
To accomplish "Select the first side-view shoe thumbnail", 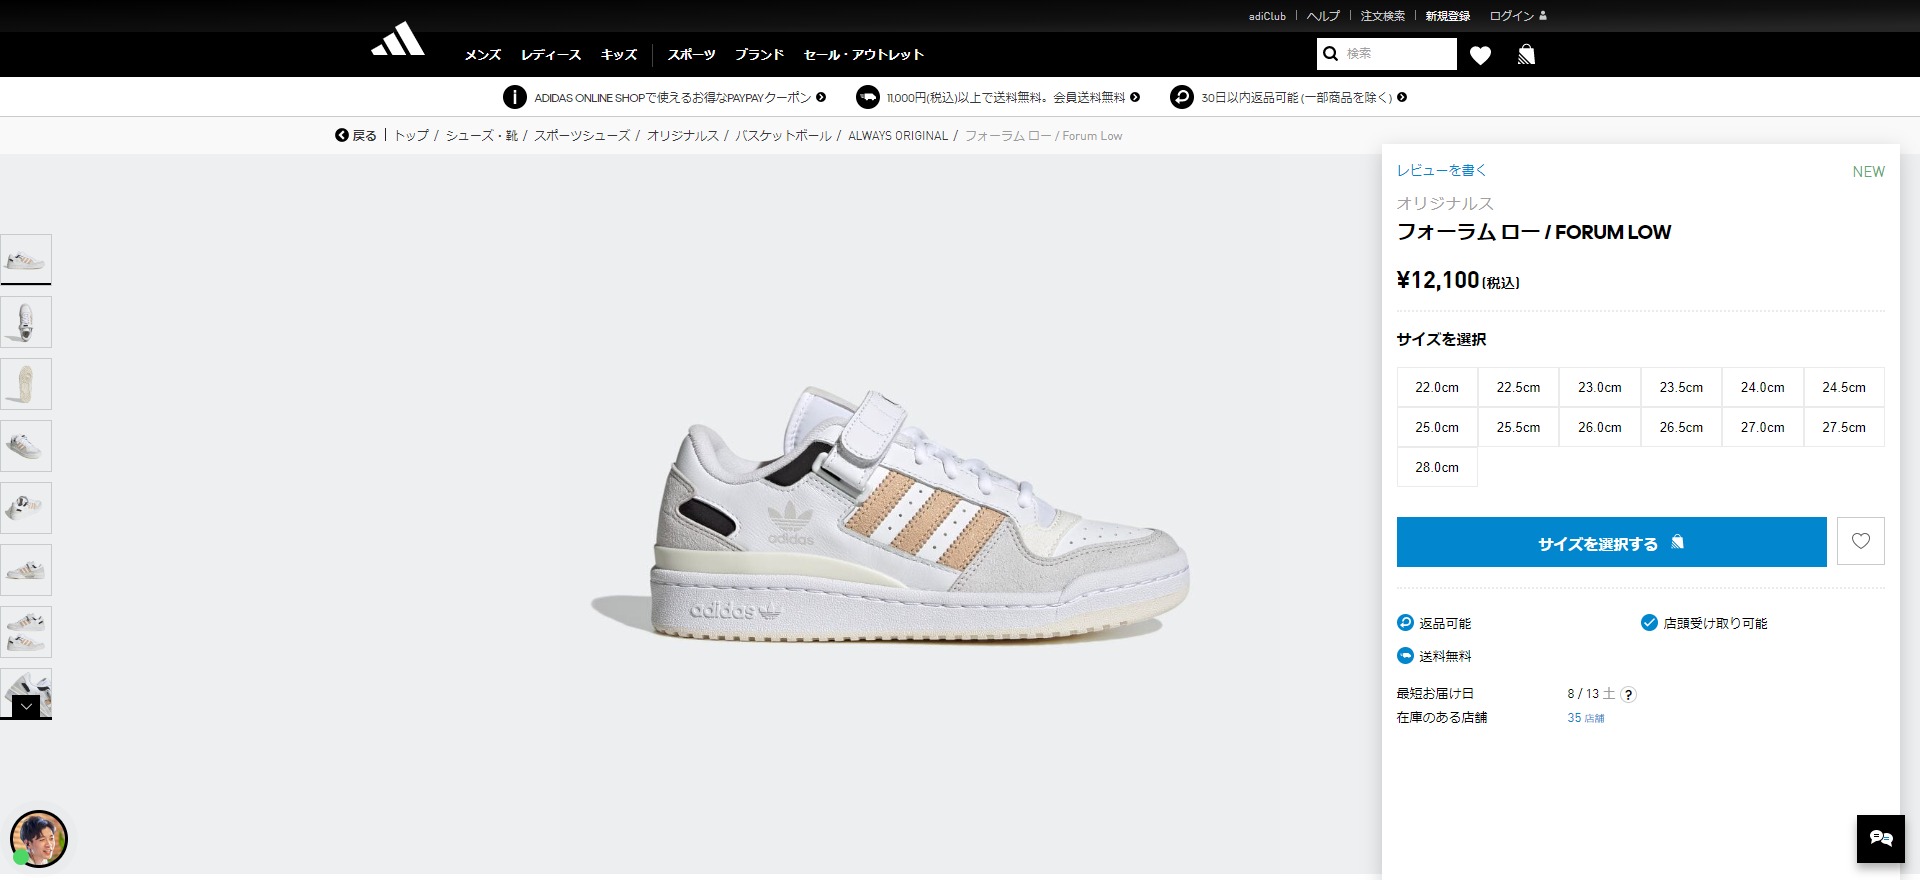I will 26,259.
